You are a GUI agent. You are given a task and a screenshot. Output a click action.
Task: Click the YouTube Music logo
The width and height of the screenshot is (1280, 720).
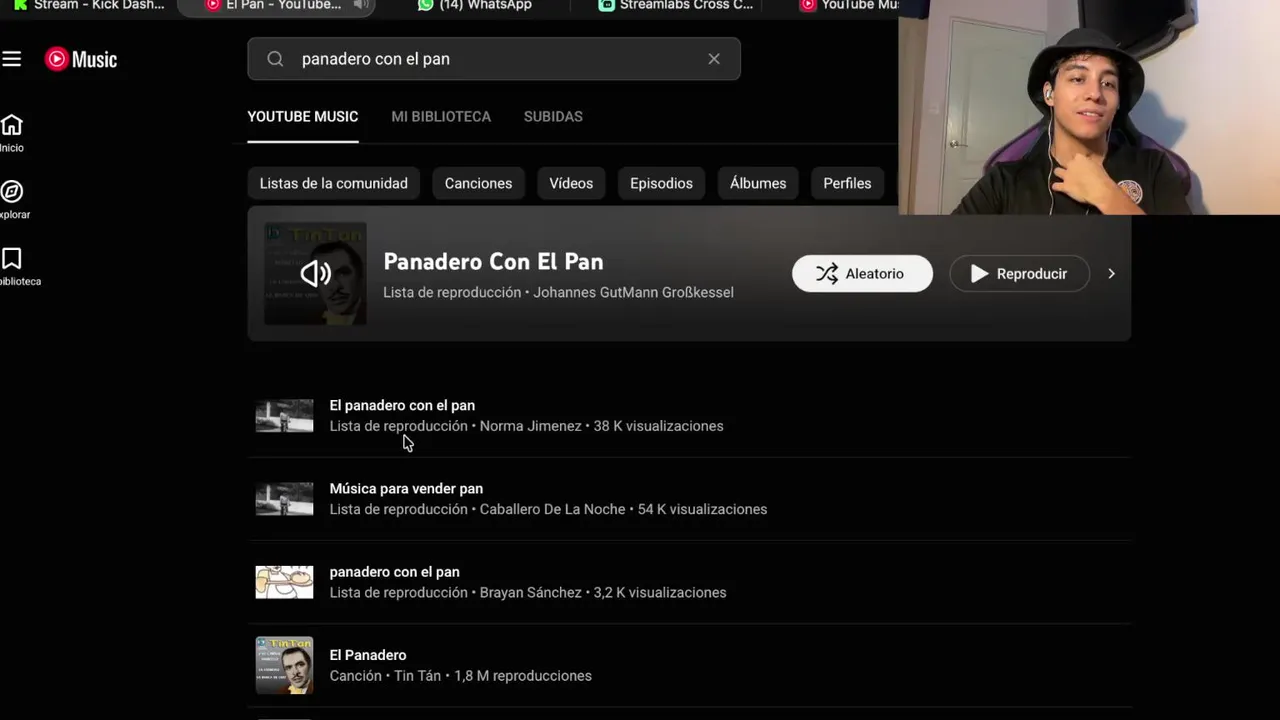[81, 59]
